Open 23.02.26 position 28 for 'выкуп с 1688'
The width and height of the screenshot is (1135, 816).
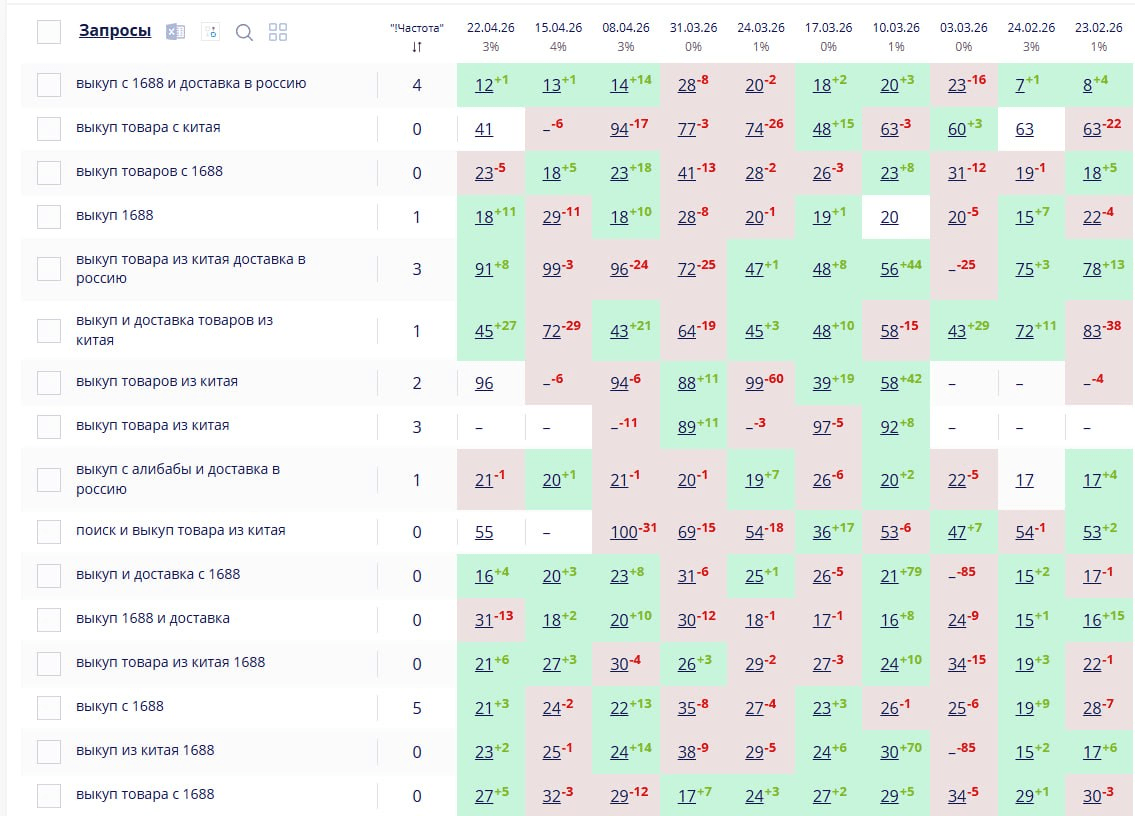coord(1092,709)
